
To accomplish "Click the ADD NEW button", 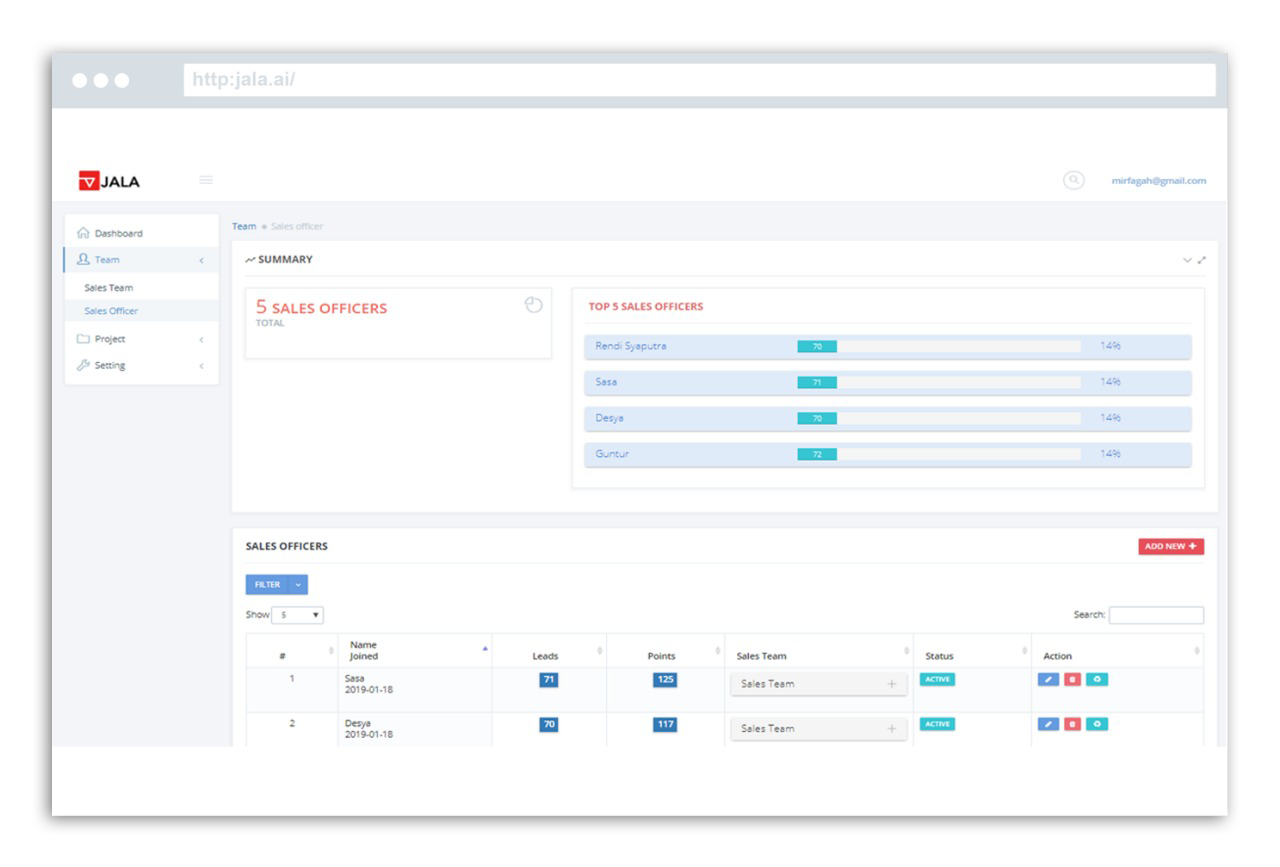I will [1170, 547].
